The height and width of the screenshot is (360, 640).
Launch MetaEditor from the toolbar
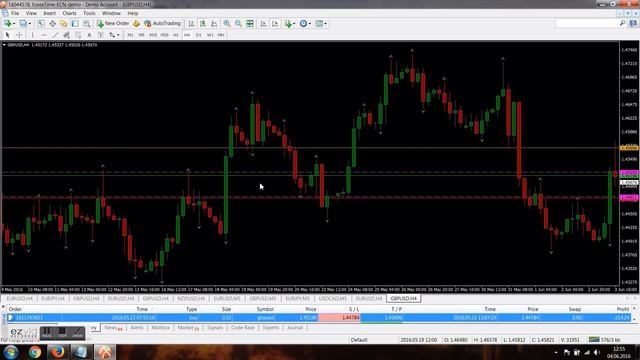tap(136, 24)
